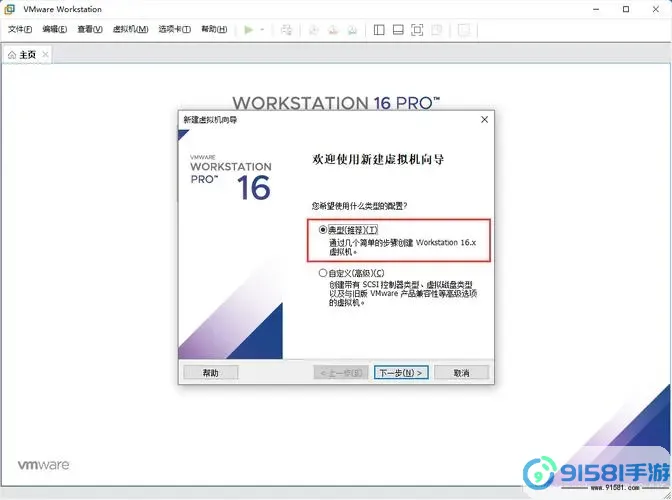Toggle the thumbnail bar view icon
672x500 pixels.
[x=398, y=30]
